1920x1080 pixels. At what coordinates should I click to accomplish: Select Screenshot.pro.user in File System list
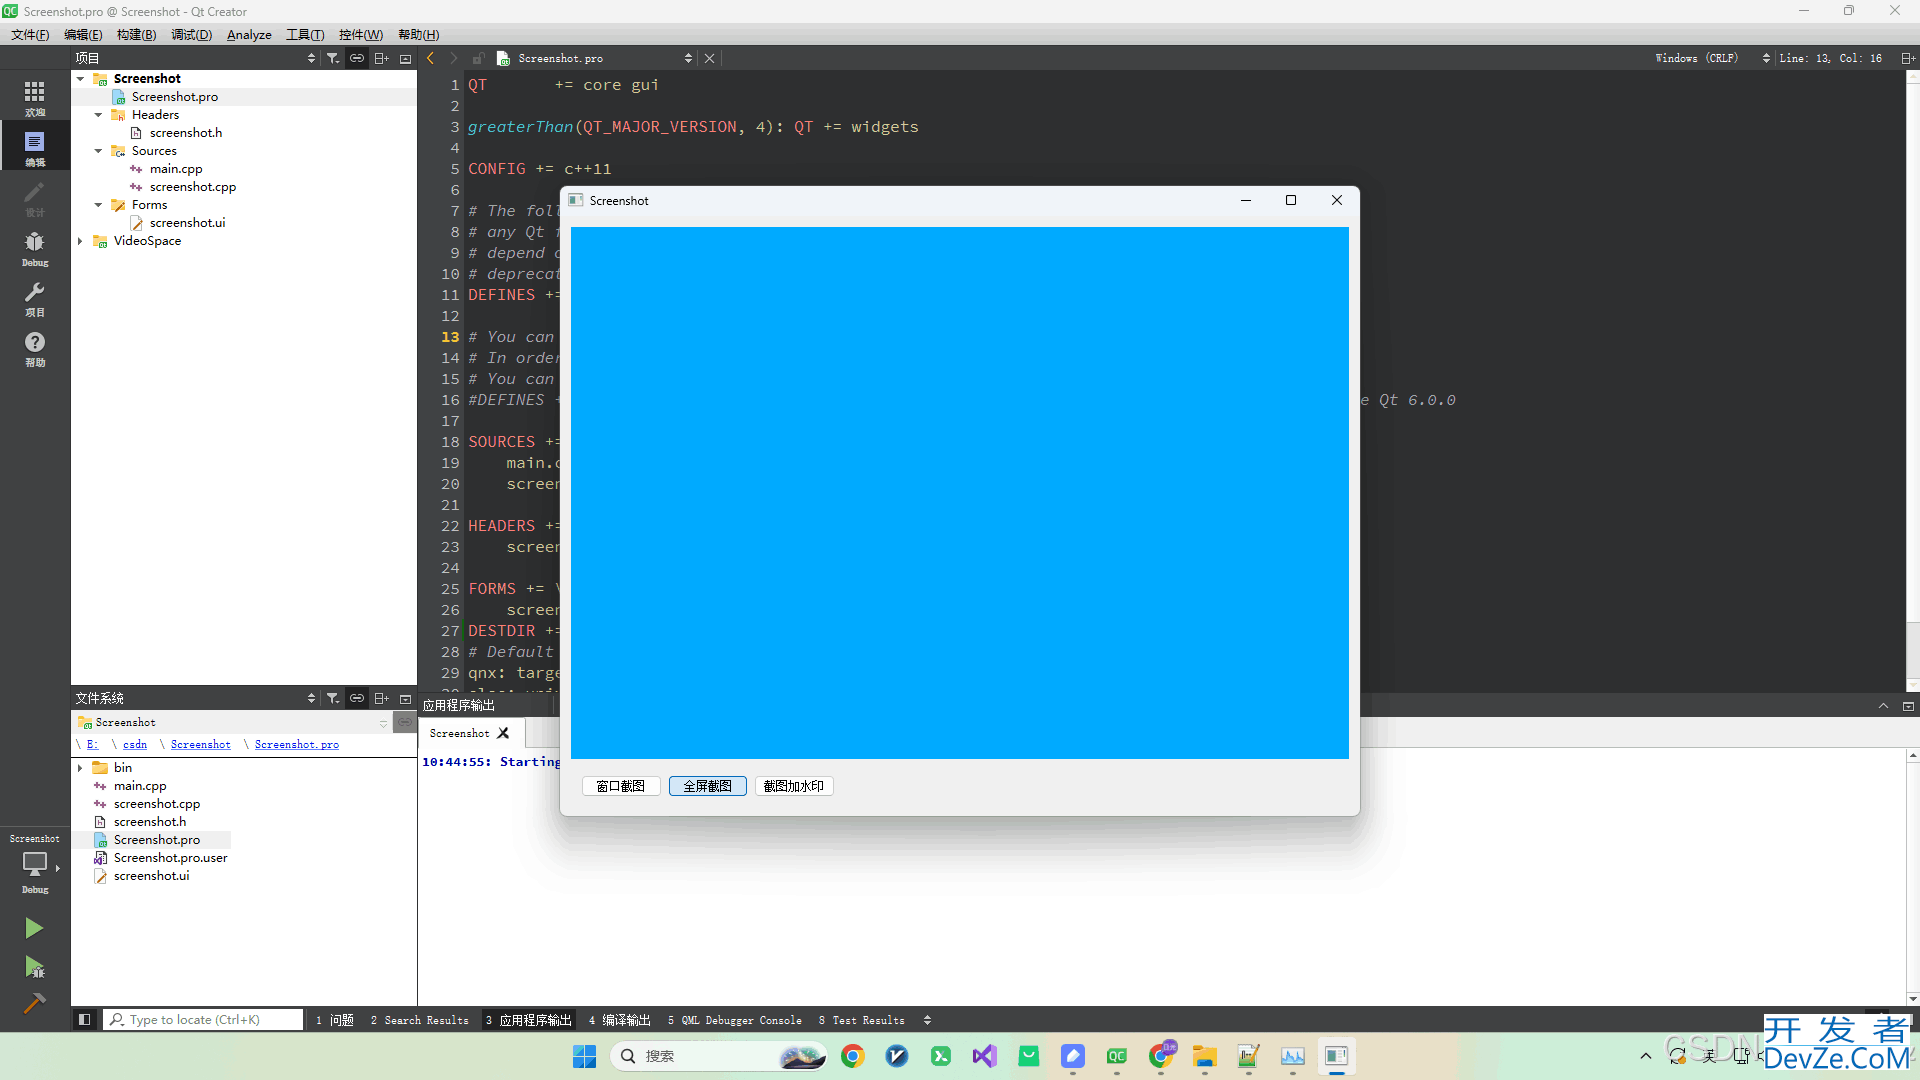pyautogui.click(x=170, y=857)
